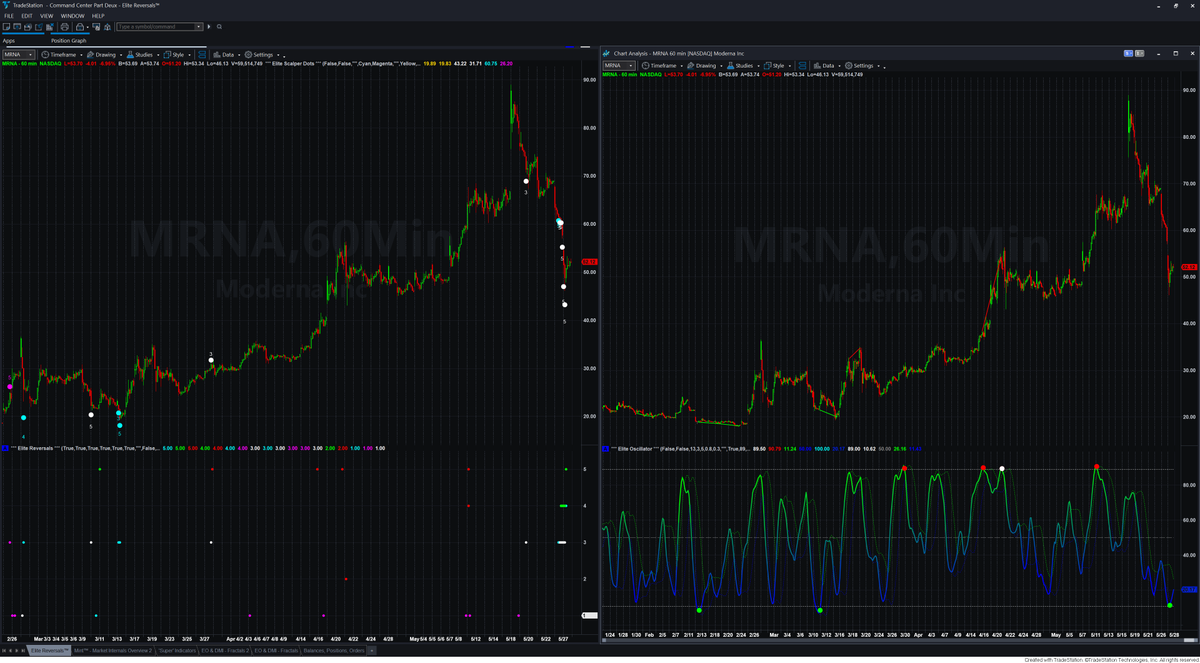1200x663 pixels.
Task: Open the EDIT menu
Action: point(27,16)
